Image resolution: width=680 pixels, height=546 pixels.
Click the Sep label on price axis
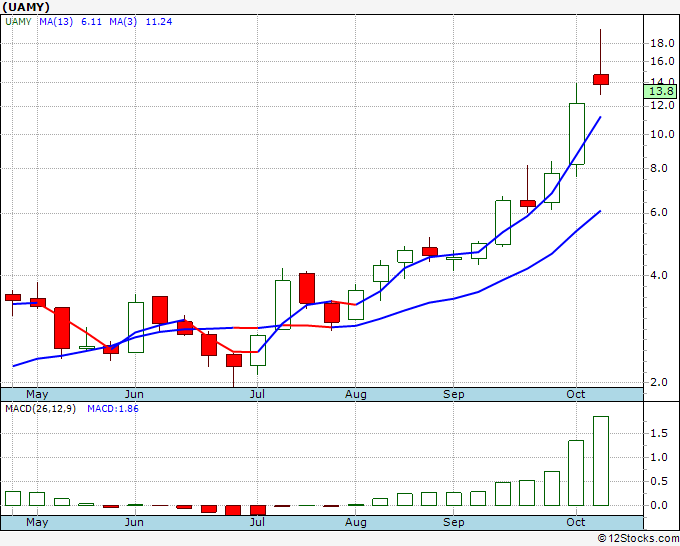pyautogui.click(x=454, y=394)
